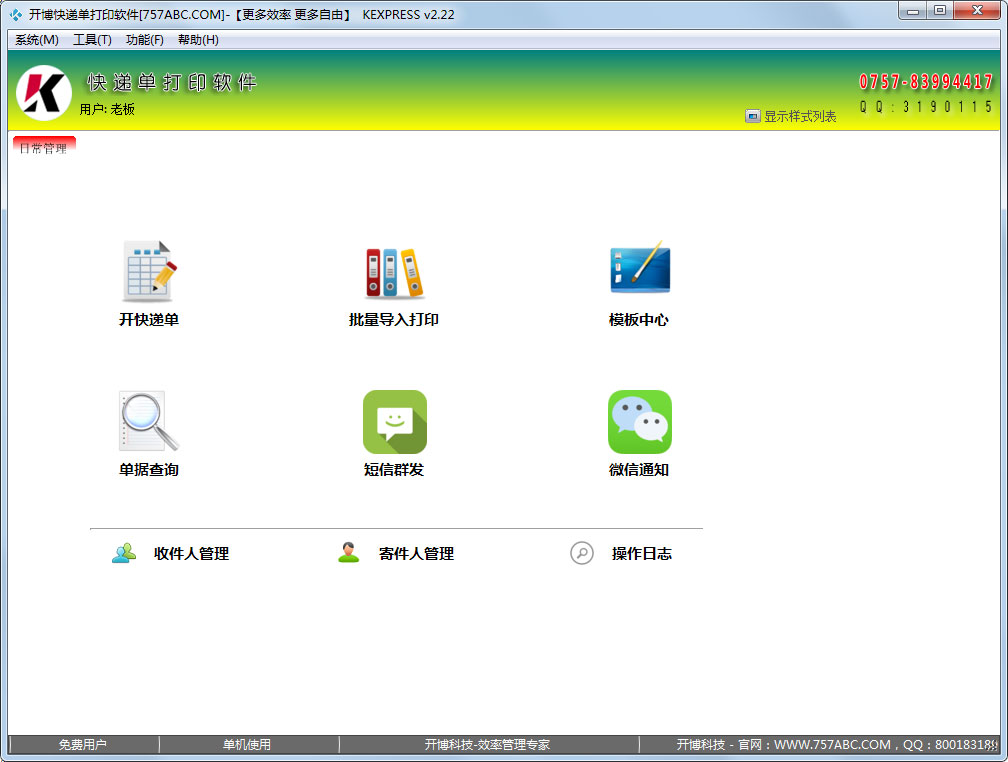
Task: Open the 系统(M) menu
Action: coord(37,40)
